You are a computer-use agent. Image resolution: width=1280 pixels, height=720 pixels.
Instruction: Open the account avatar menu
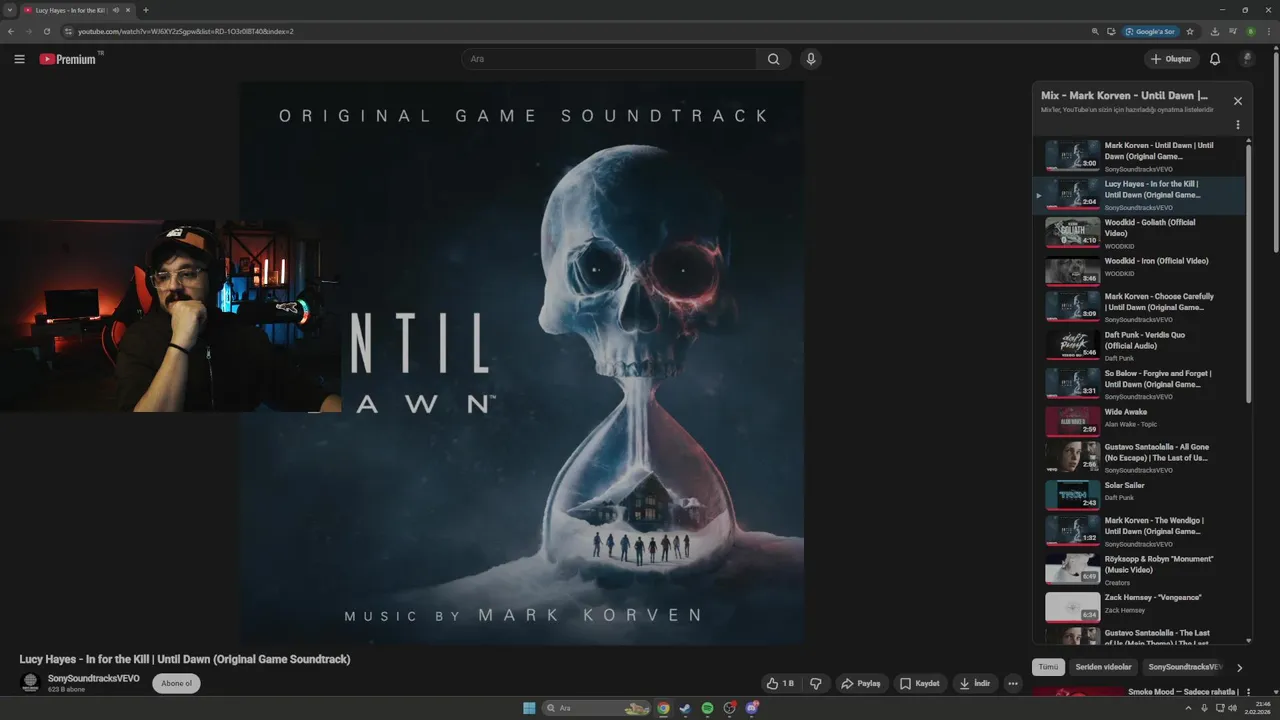[x=1247, y=59]
